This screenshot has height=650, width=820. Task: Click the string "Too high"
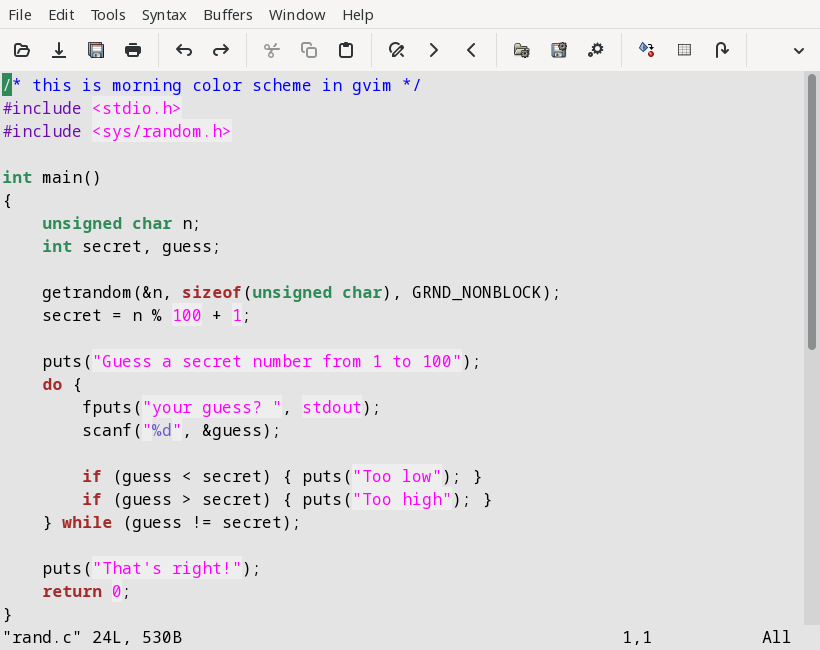coord(402,499)
